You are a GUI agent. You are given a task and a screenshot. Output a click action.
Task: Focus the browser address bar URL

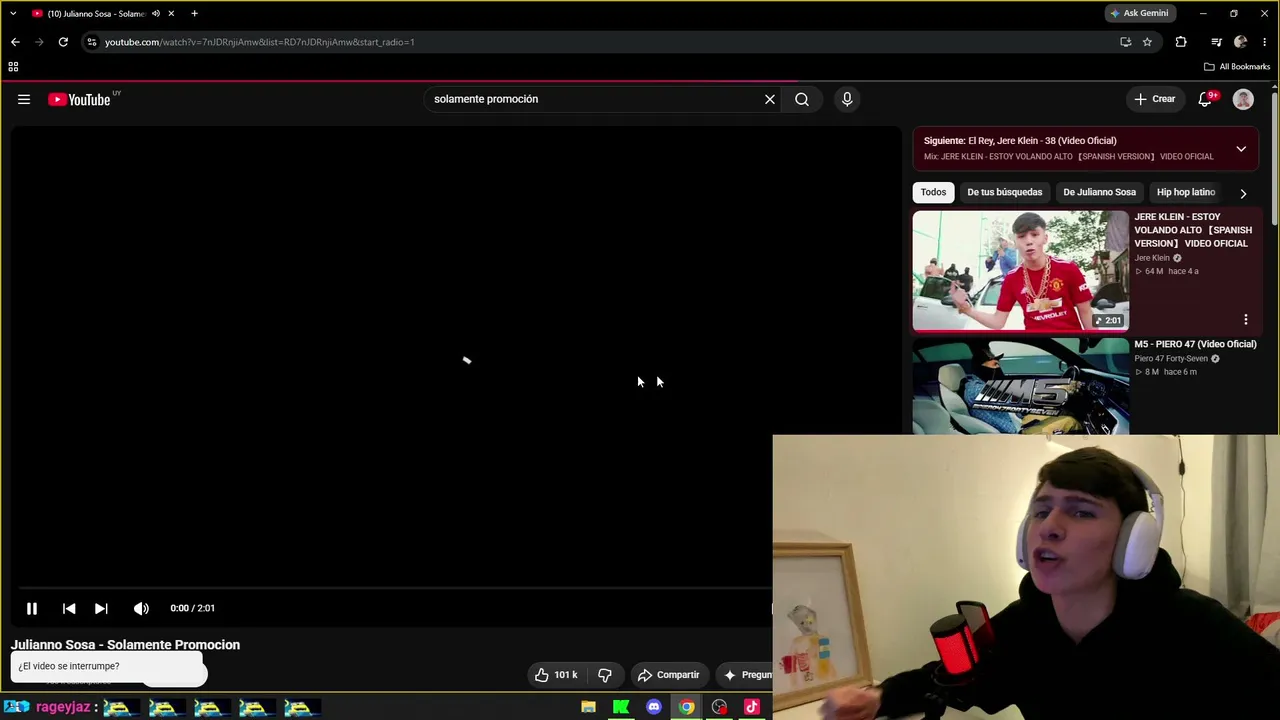tap(260, 42)
